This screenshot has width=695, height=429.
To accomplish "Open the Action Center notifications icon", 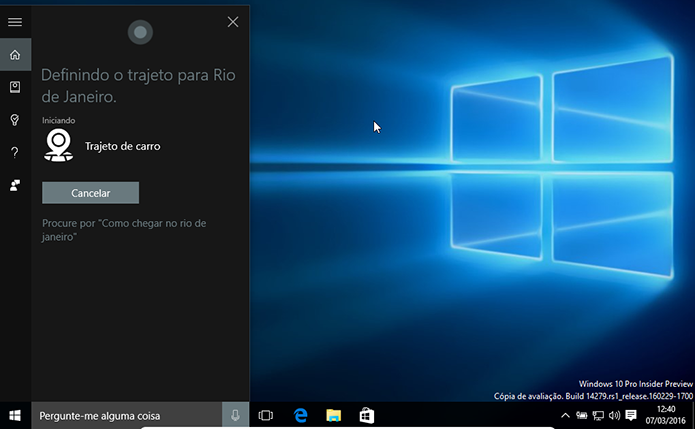I will 631,415.
